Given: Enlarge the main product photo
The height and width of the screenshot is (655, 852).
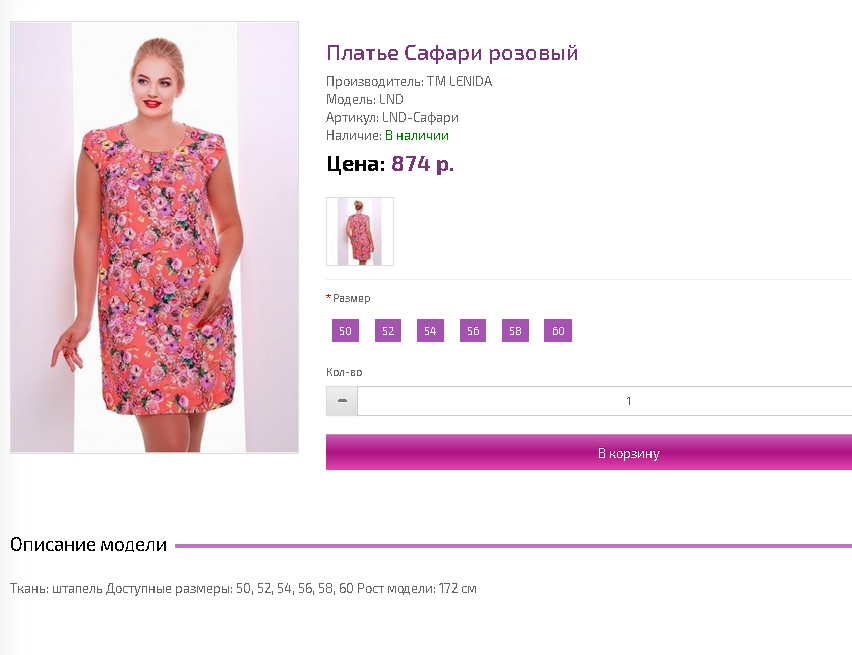Looking at the screenshot, I should [155, 238].
